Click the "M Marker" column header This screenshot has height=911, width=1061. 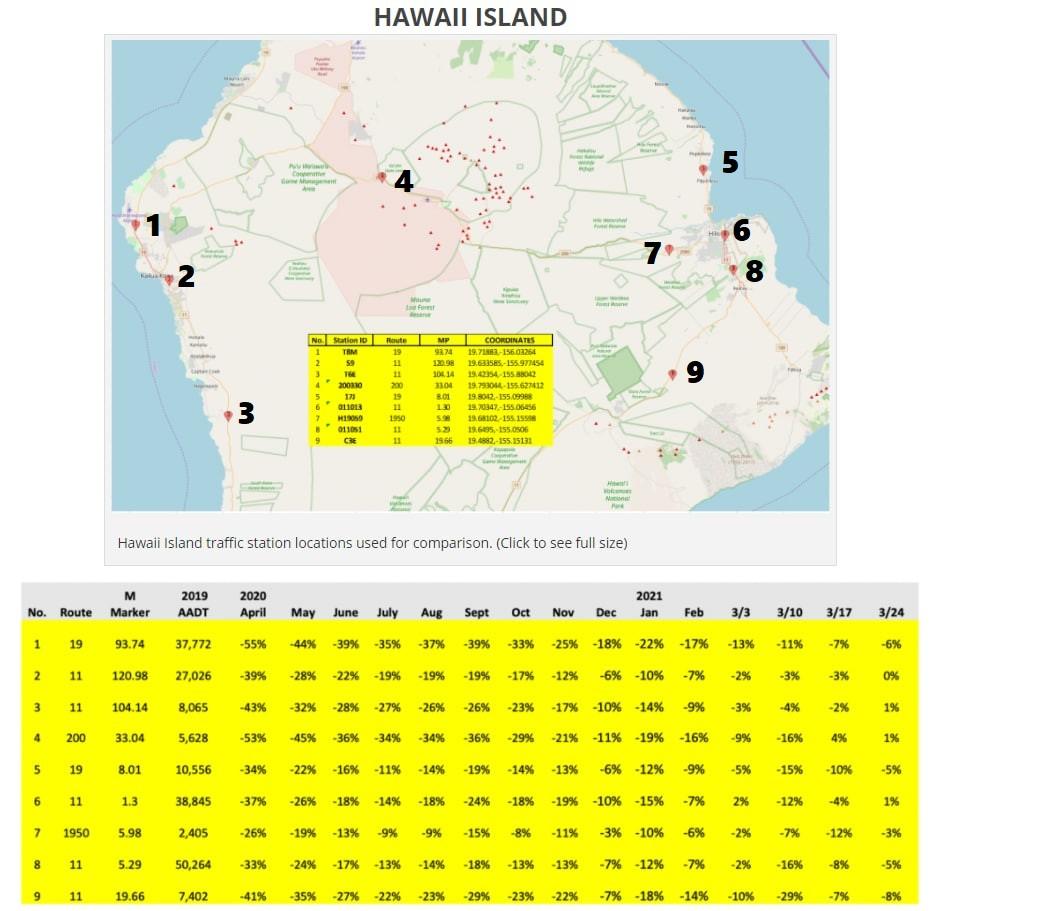129,604
